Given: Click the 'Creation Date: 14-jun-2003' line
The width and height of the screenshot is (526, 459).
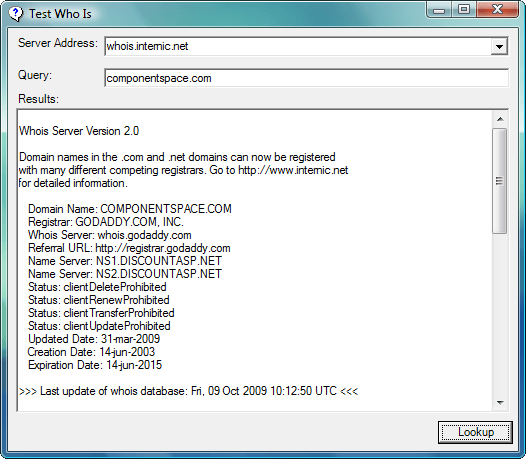Looking at the screenshot, I should coord(91,352).
